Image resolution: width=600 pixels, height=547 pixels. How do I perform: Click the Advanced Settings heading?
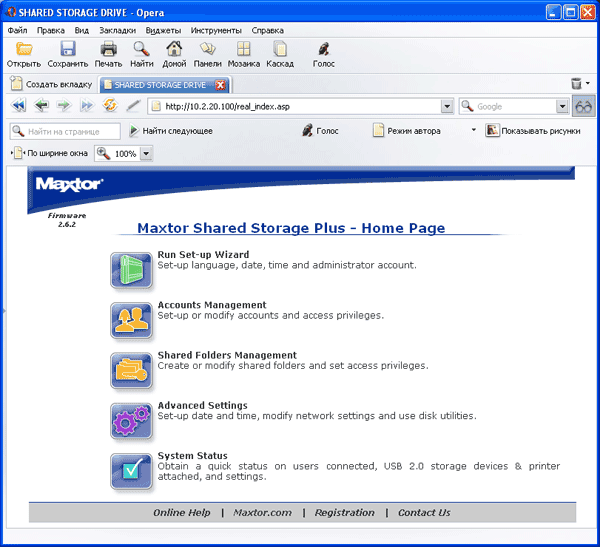tap(202, 405)
